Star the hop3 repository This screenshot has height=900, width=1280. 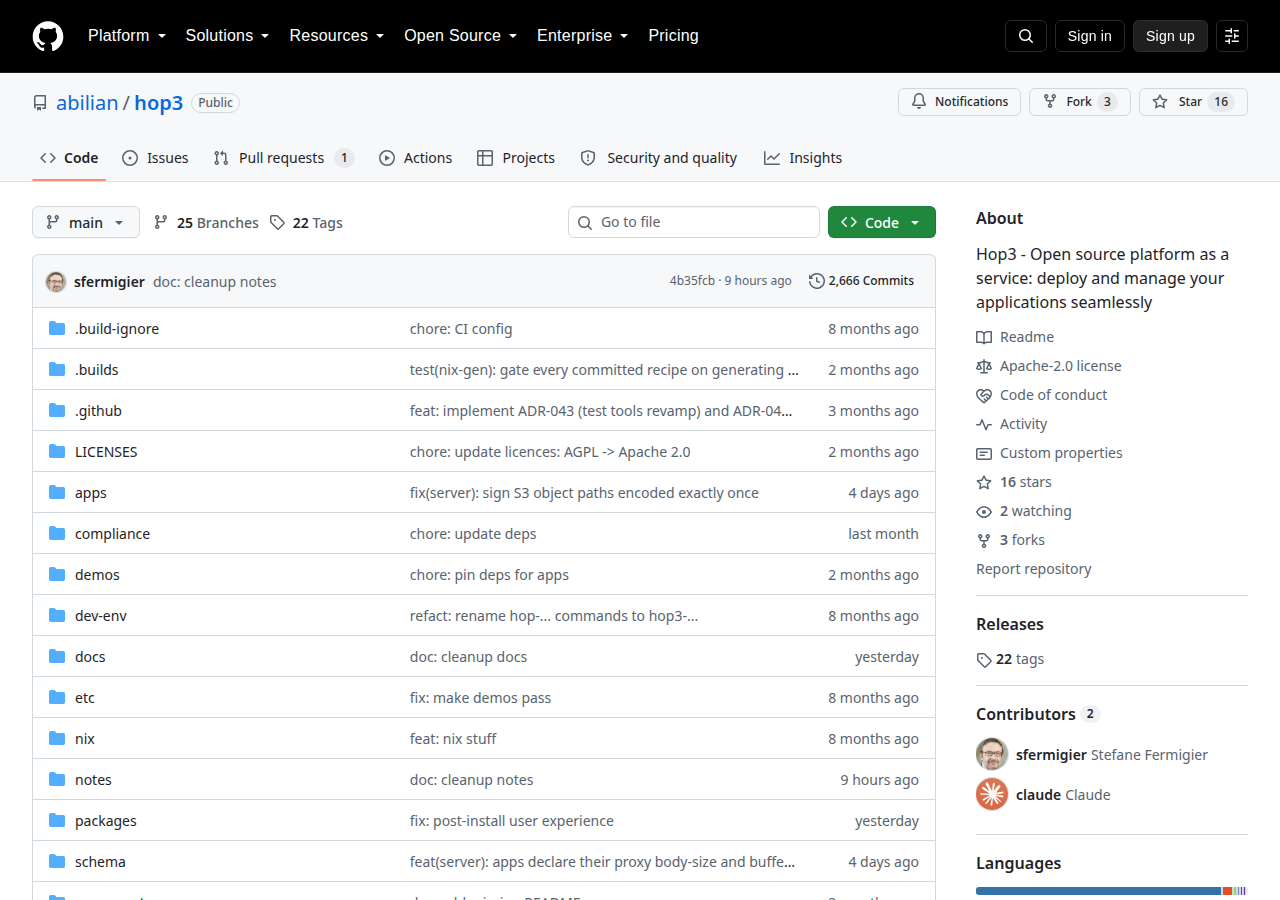point(1193,102)
